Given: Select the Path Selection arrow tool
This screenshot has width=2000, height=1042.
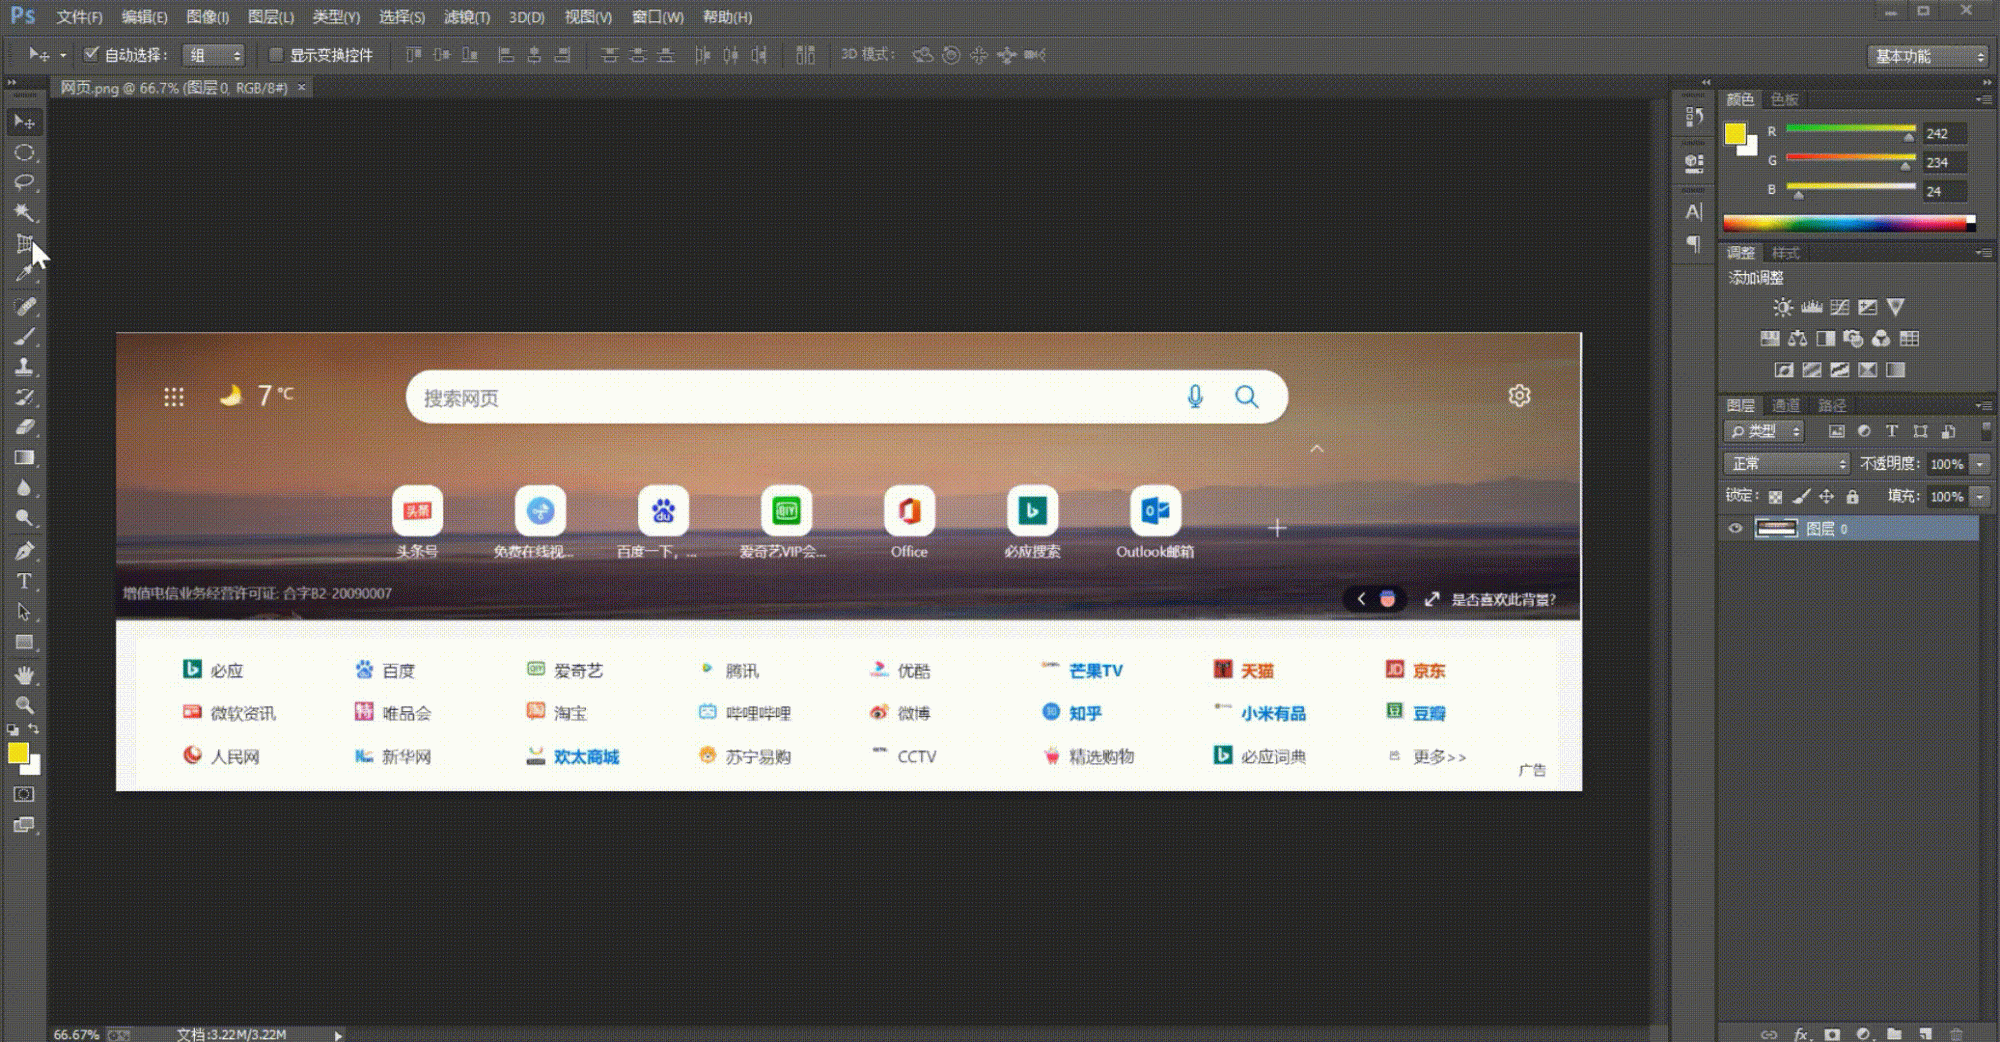Looking at the screenshot, I should click(24, 612).
